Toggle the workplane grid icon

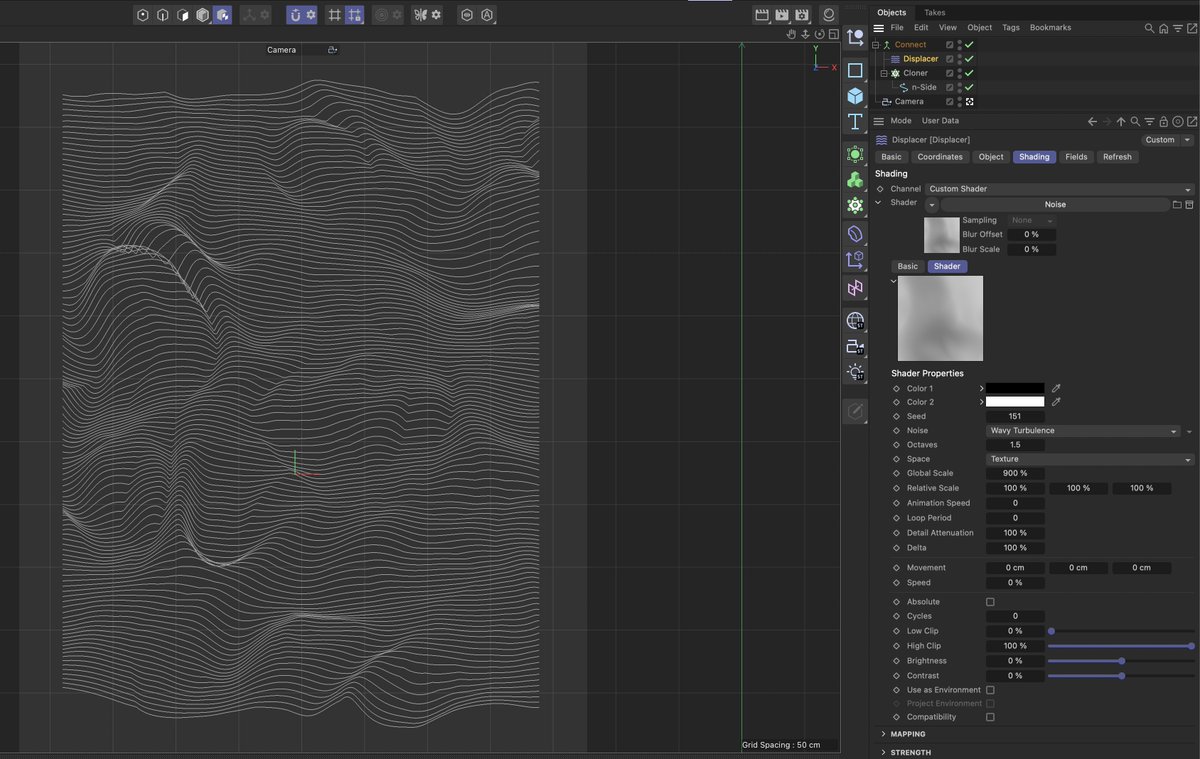pyautogui.click(x=334, y=15)
